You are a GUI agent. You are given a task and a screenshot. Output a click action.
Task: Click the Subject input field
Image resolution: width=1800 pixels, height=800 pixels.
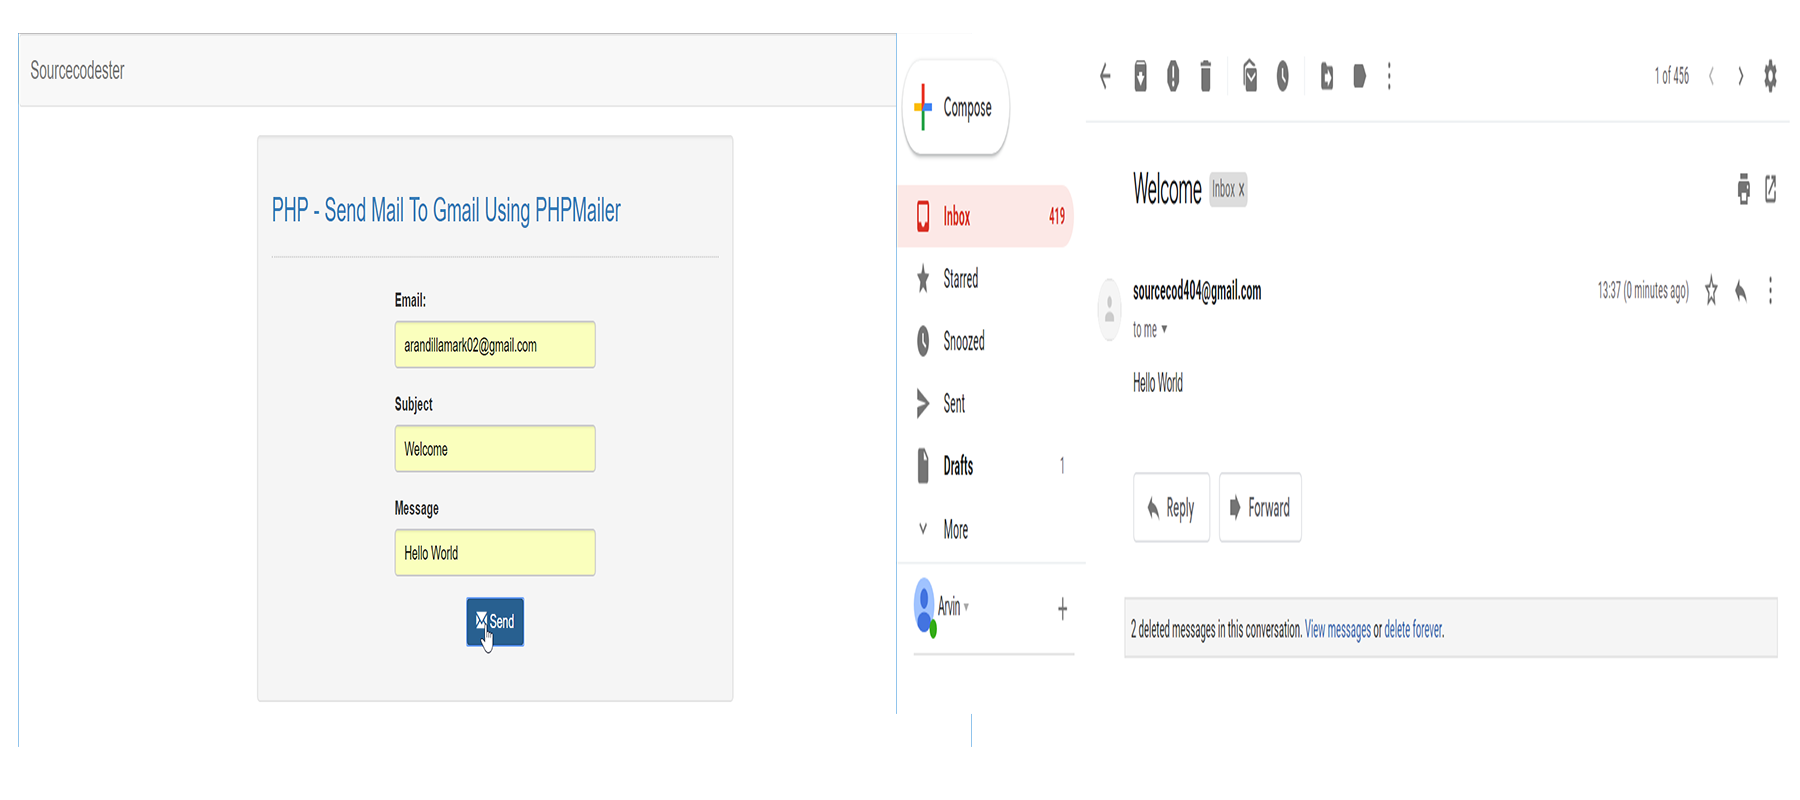tap(495, 448)
